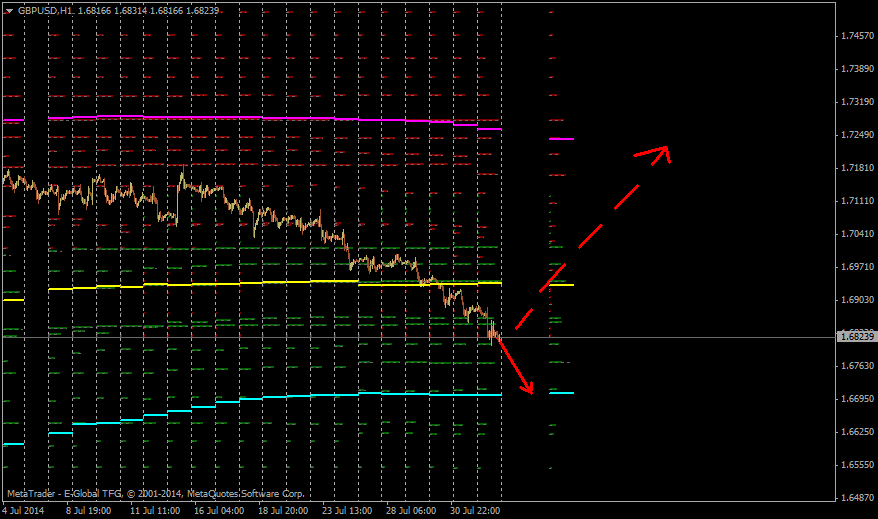
Task: Click time axis label 23 Jul 13:00
Action: coord(347,511)
